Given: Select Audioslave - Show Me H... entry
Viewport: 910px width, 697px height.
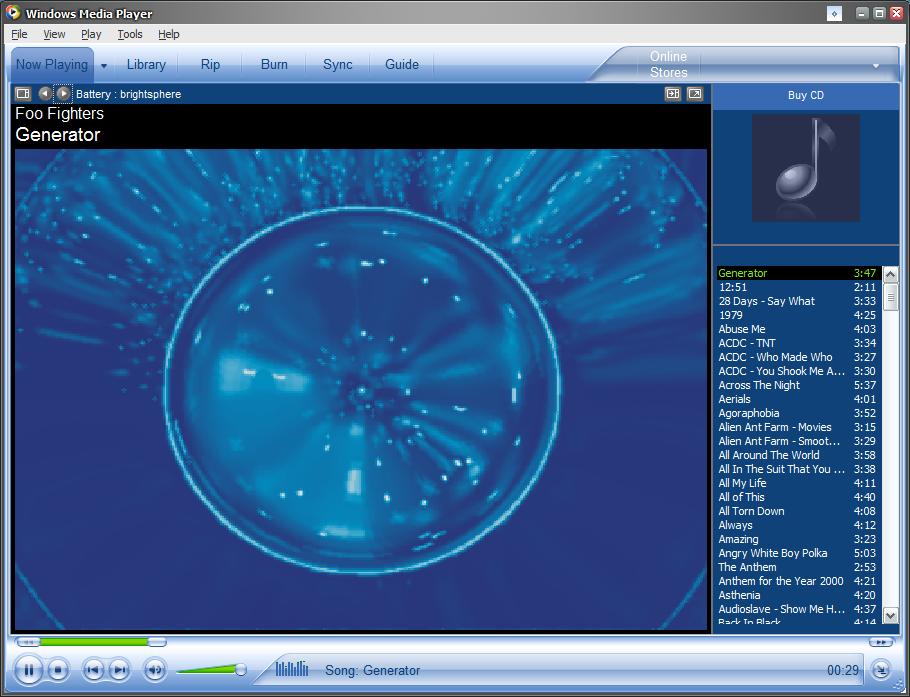Looking at the screenshot, I should pyautogui.click(x=799, y=609).
